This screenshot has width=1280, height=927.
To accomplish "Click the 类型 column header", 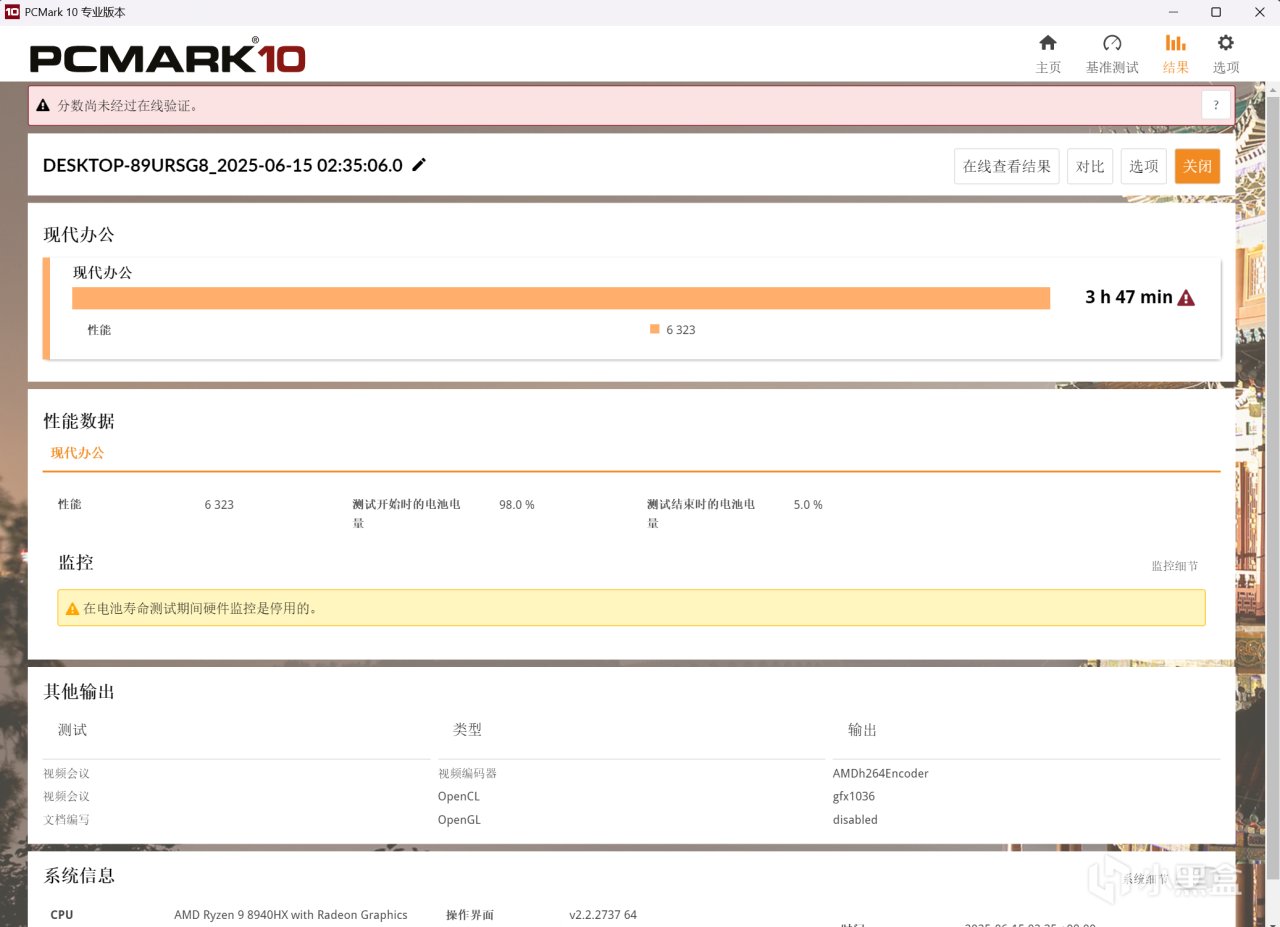I will pyautogui.click(x=468, y=730).
